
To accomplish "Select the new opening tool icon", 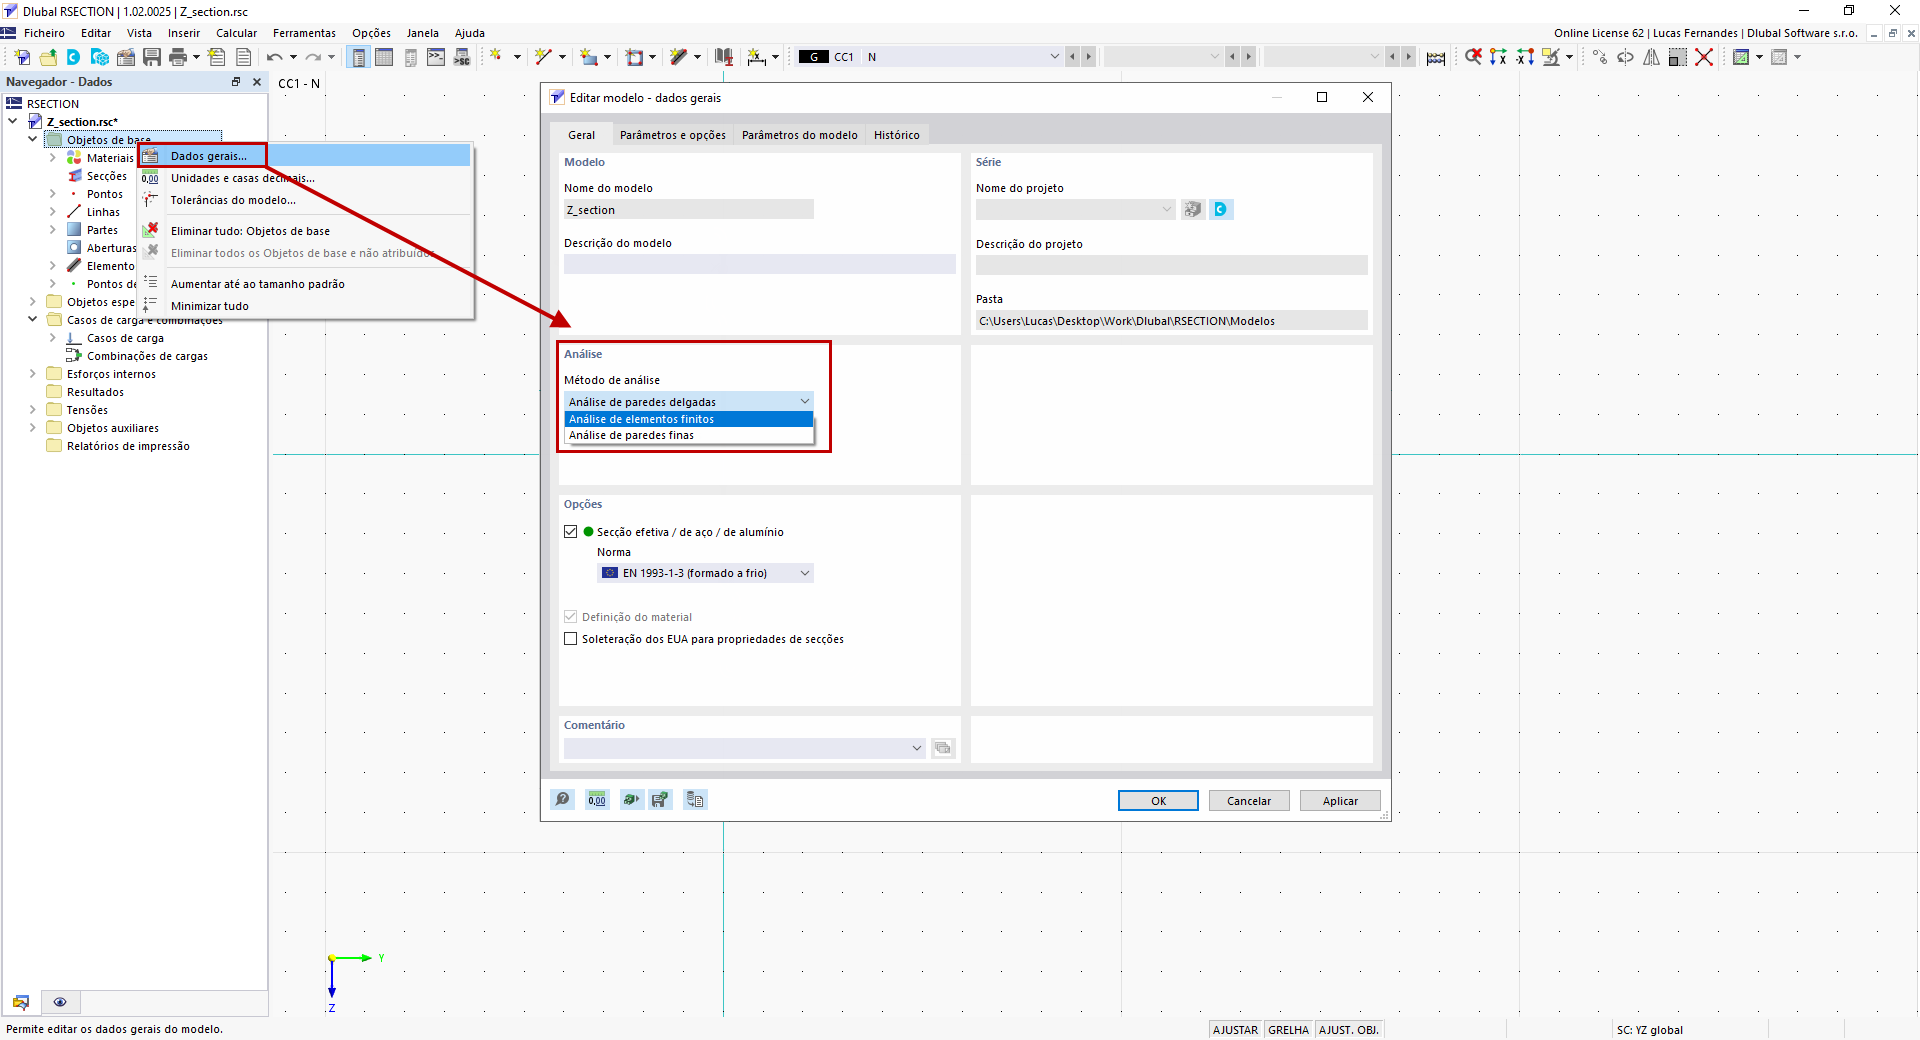I will tap(634, 57).
